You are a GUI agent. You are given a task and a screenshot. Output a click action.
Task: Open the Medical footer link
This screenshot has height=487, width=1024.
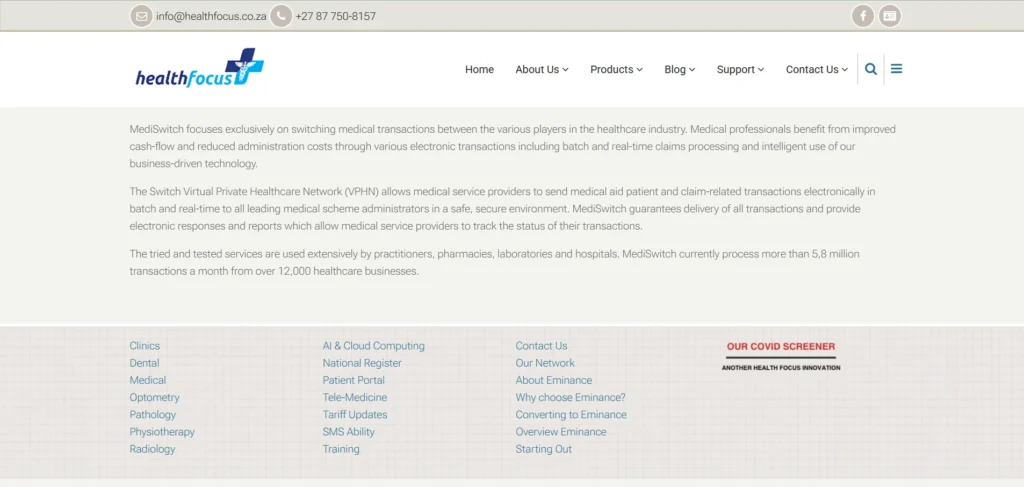pos(148,380)
